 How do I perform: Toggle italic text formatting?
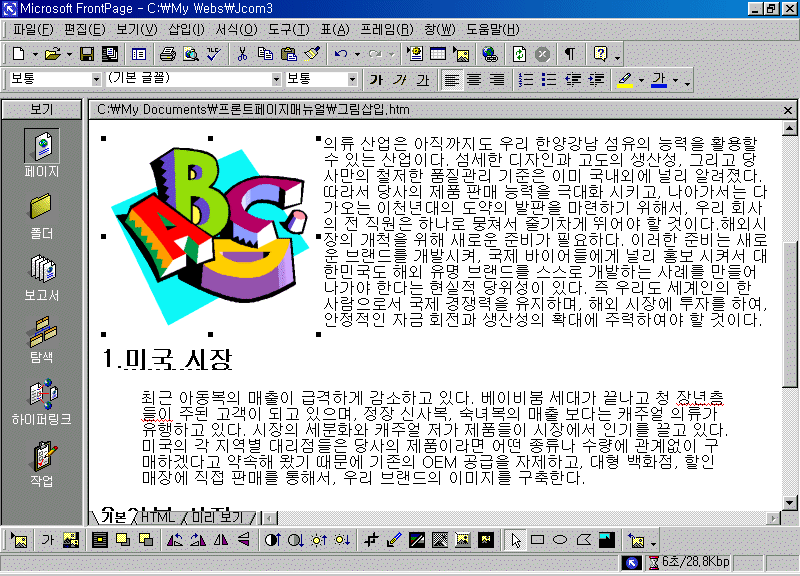(399, 79)
